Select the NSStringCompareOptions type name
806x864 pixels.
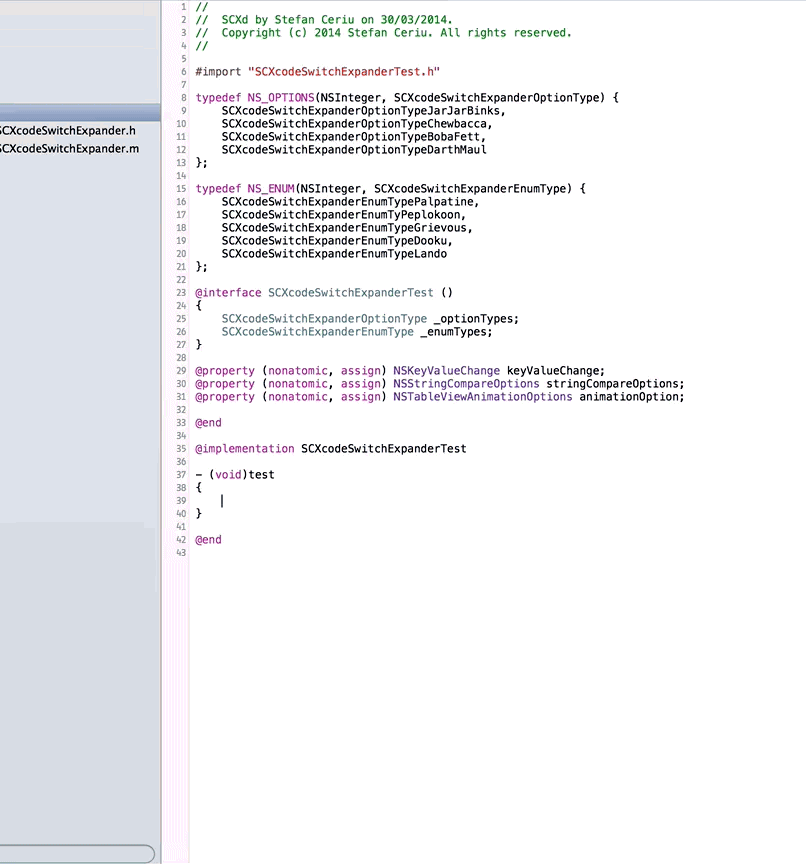(464, 383)
